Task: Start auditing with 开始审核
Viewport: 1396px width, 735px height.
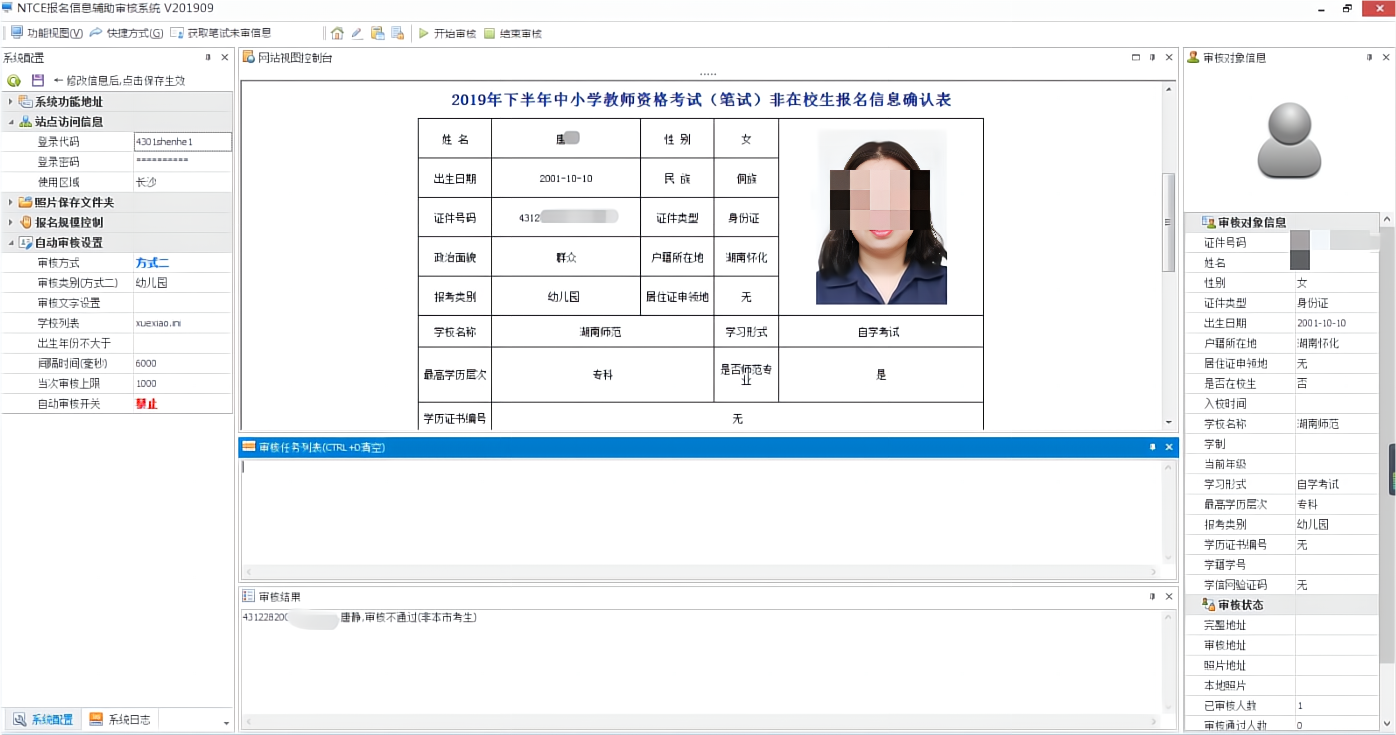Action: coord(447,33)
